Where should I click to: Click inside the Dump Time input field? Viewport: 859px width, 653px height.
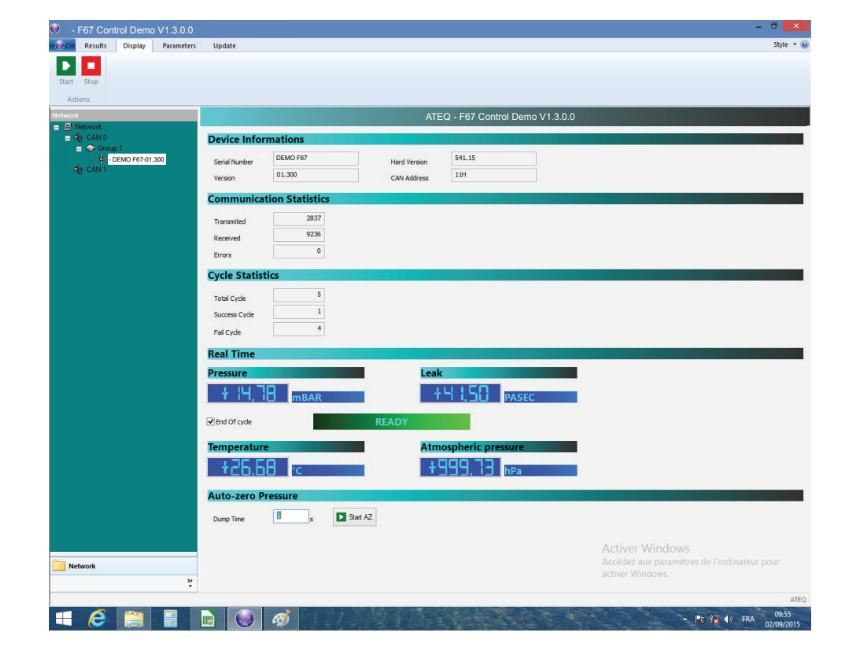(290, 516)
